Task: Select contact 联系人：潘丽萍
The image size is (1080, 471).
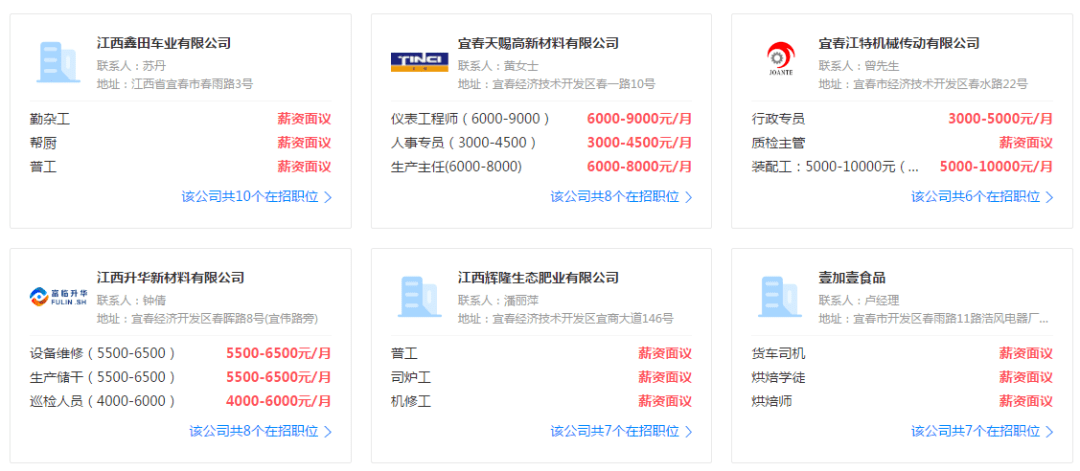Action: 498,301
